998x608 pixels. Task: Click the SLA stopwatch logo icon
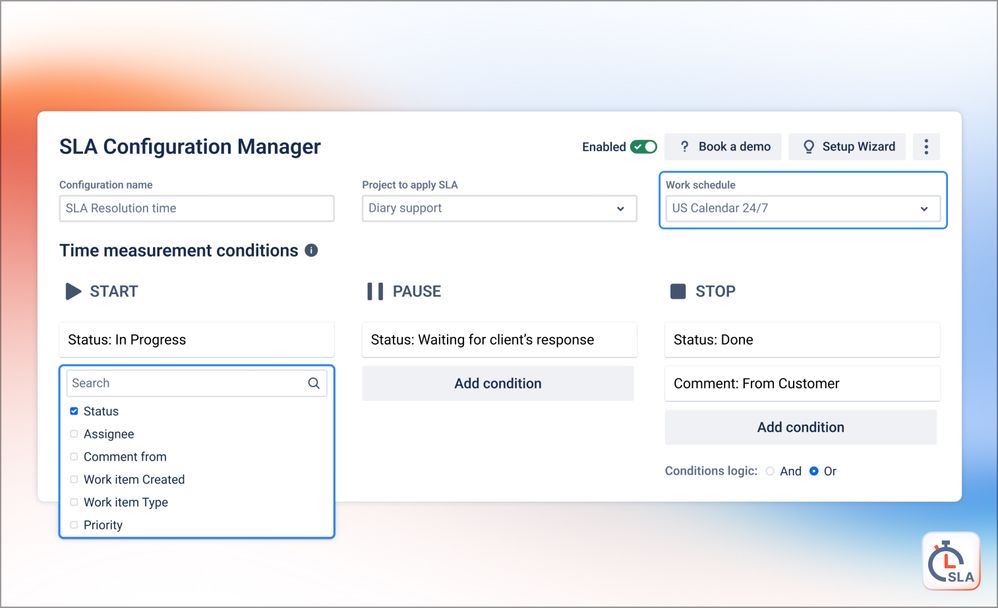[951, 561]
